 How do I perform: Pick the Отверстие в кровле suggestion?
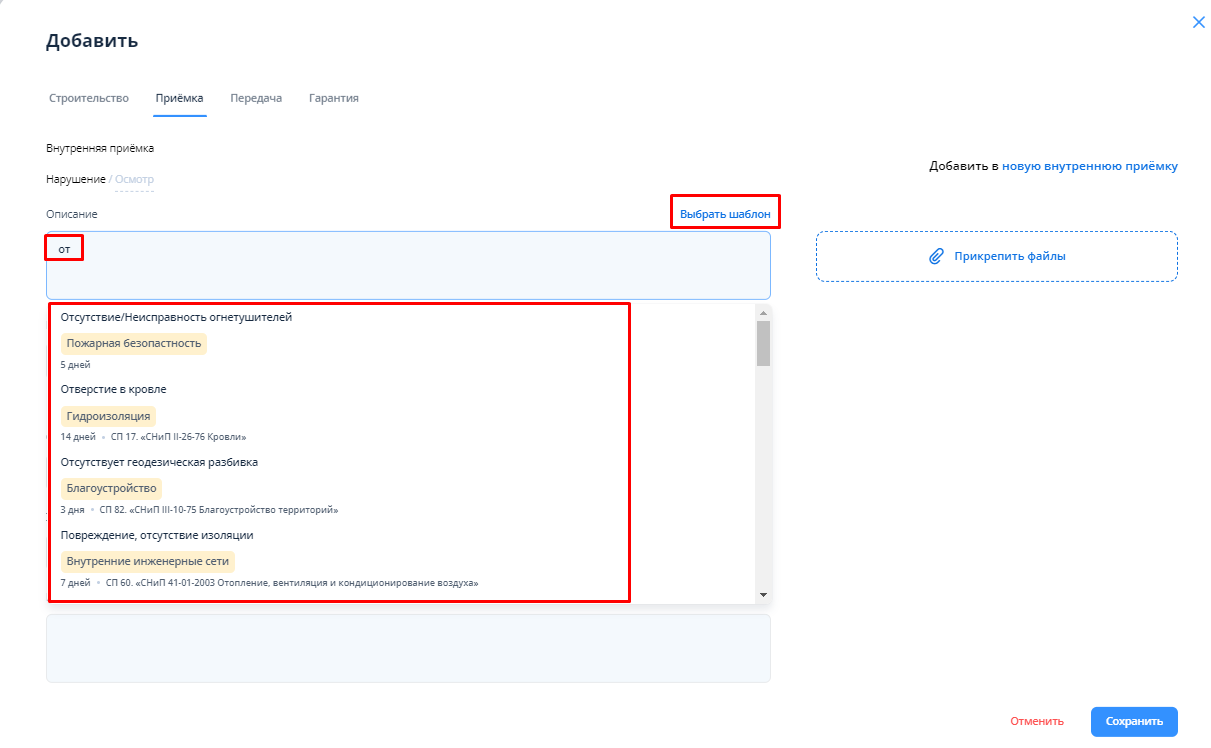pyautogui.click(x=113, y=389)
